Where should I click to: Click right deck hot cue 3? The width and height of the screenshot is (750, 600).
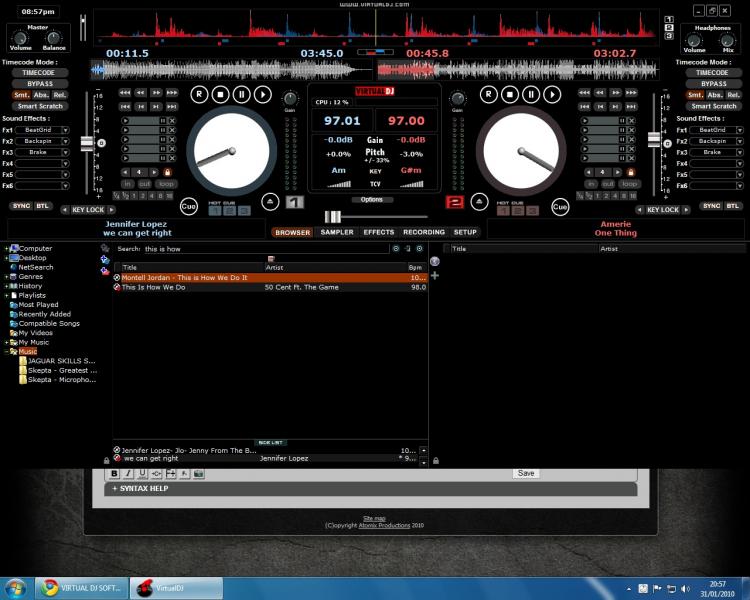click(532, 211)
